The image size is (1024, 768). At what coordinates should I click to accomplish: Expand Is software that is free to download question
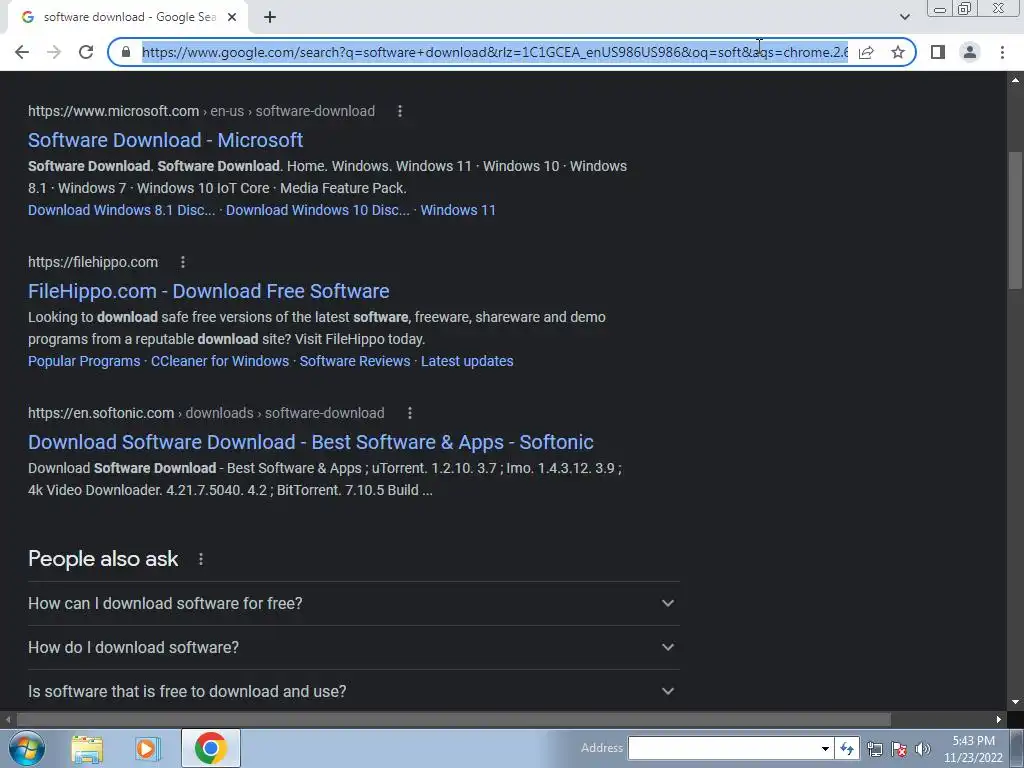[x=353, y=691]
